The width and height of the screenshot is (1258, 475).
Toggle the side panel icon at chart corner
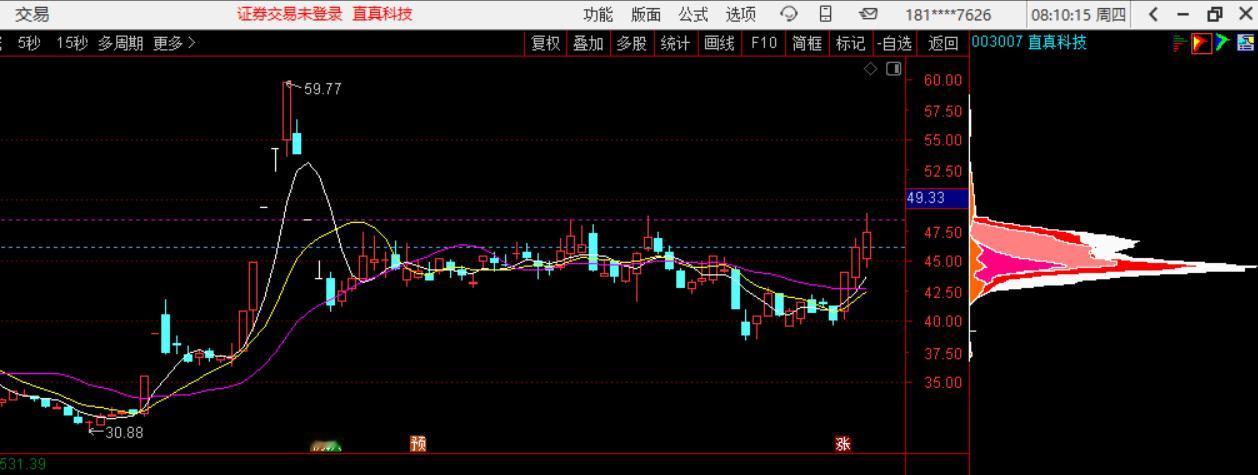point(894,68)
